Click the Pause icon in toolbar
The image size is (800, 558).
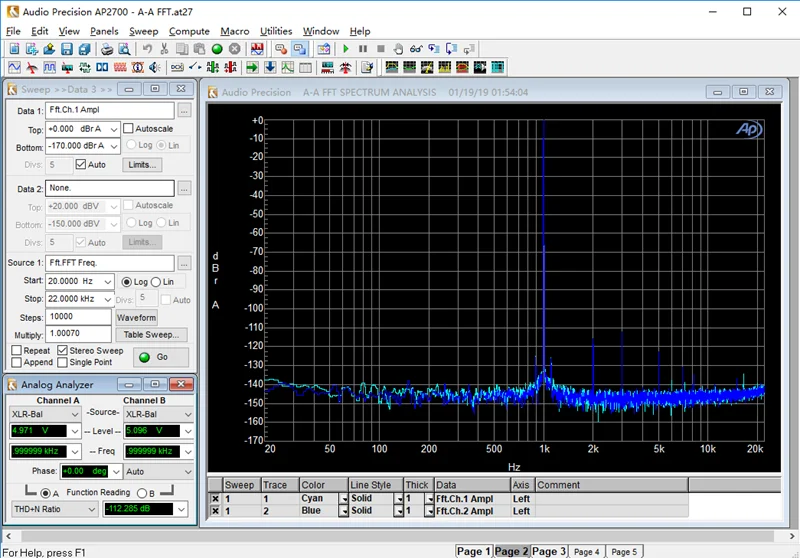[363, 49]
